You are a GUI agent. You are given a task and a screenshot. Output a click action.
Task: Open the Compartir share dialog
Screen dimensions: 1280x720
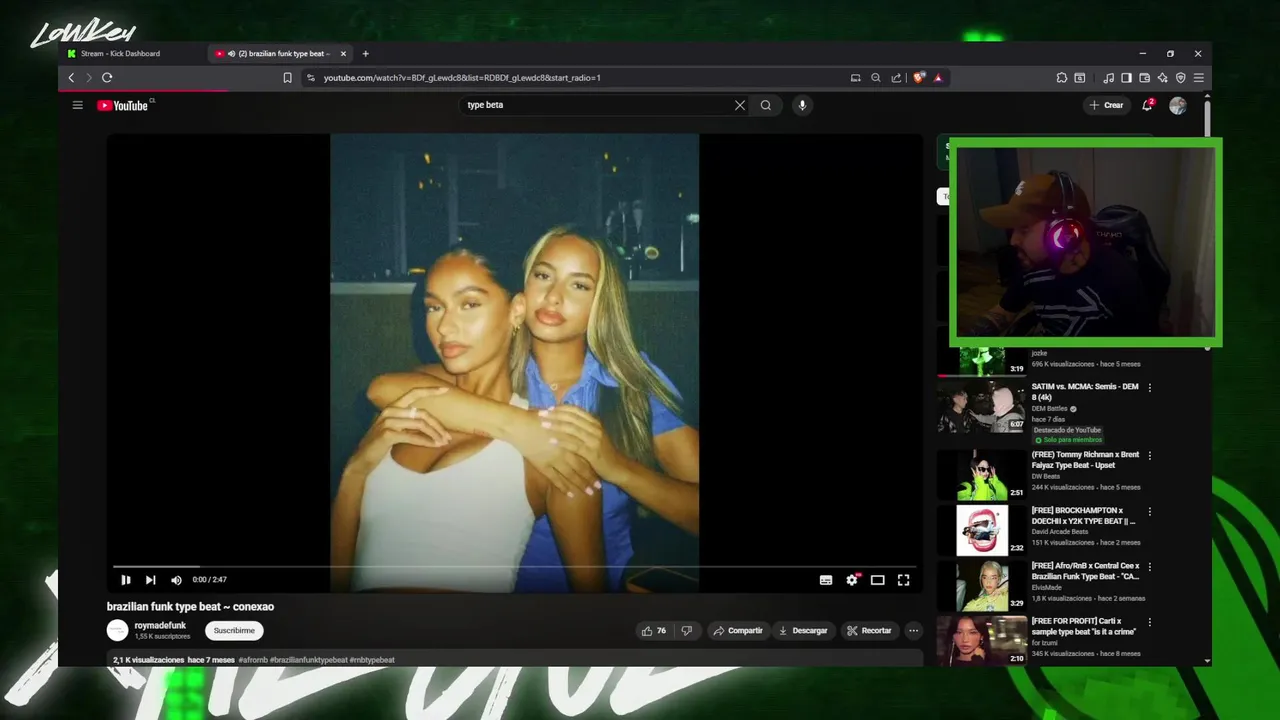pos(737,631)
